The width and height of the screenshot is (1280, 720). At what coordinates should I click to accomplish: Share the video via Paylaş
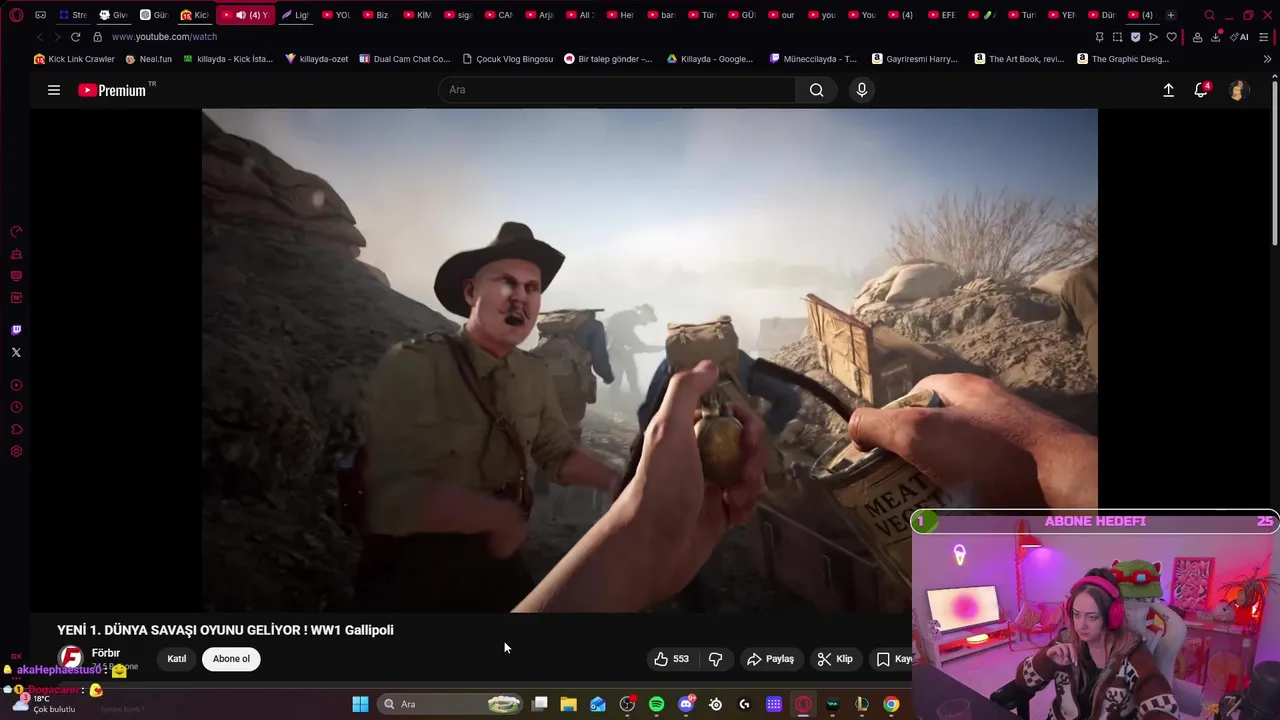[771, 659]
